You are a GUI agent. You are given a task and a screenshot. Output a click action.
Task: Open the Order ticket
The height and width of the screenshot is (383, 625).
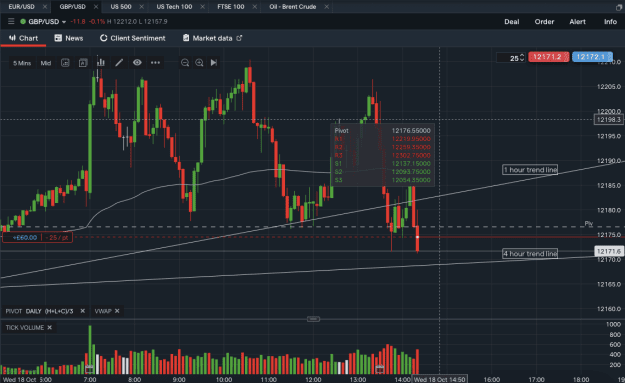(544, 22)
